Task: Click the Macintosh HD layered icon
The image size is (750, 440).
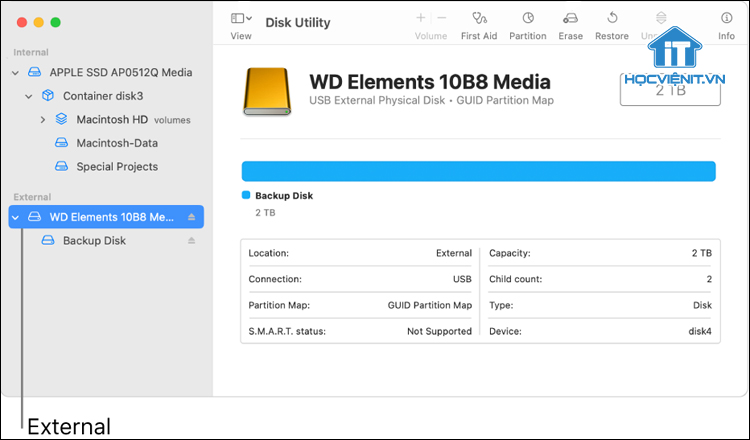Action: (x=61, y=119)
